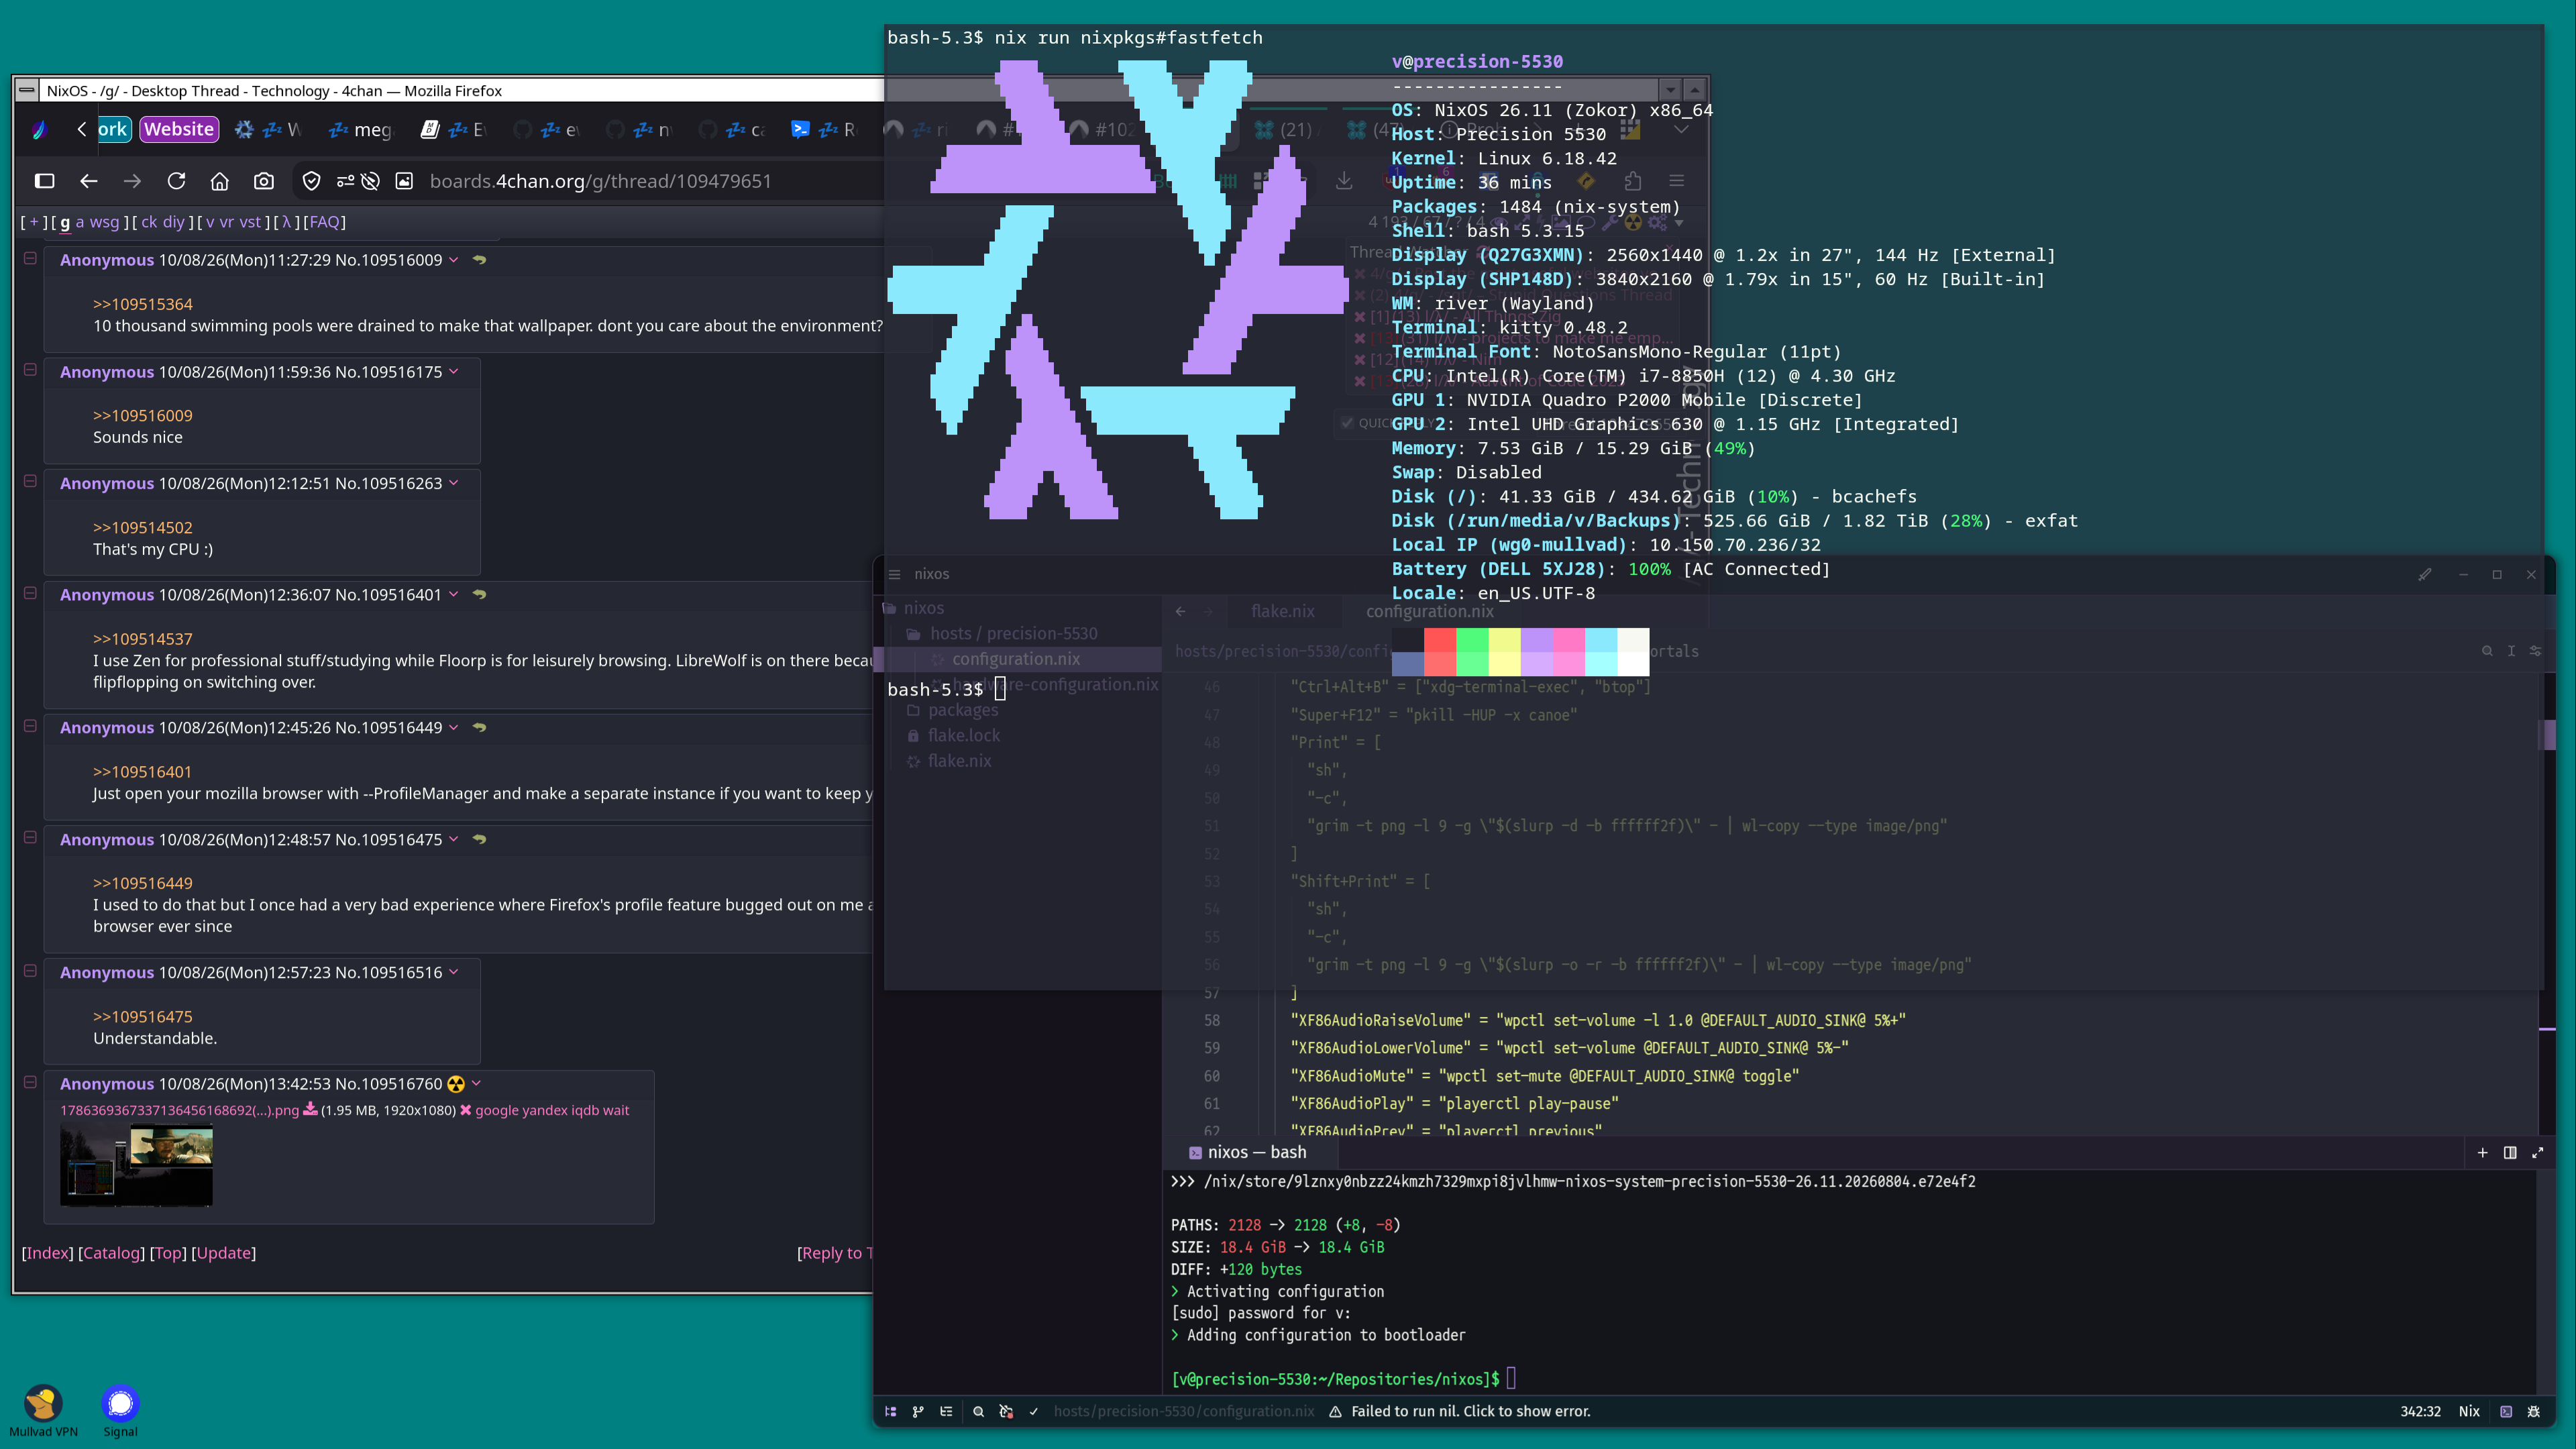Viewport: 2576px width, 1449px height.
Task: Select the Nix language selector in status bar
Action: coord(2469,1411)
